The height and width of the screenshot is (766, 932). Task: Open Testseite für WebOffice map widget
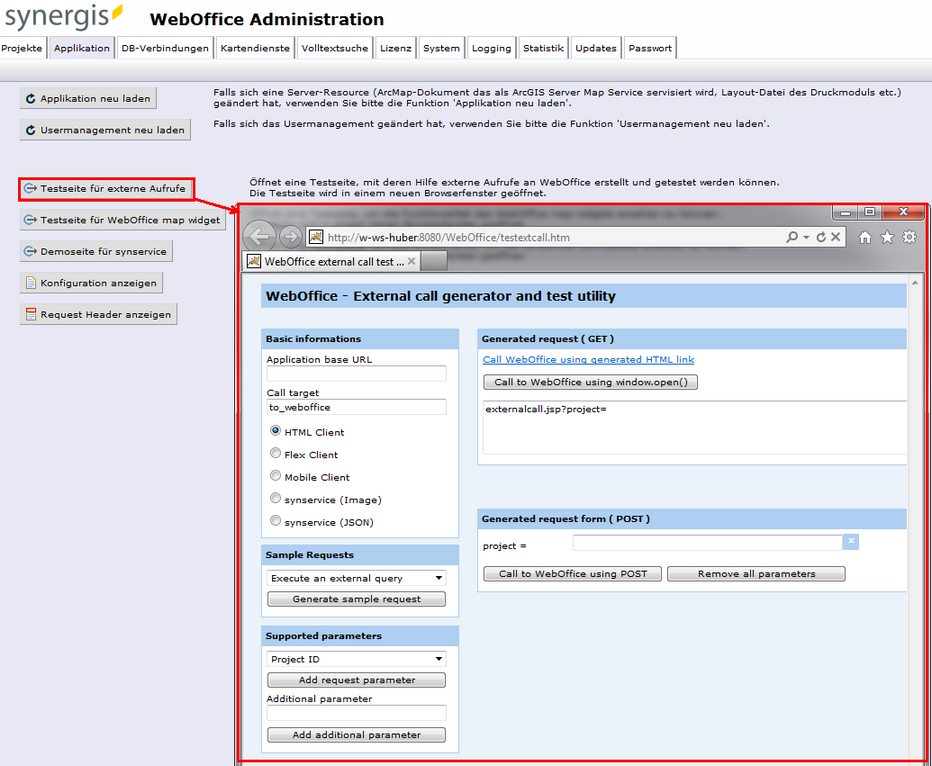tap(122, 220)
